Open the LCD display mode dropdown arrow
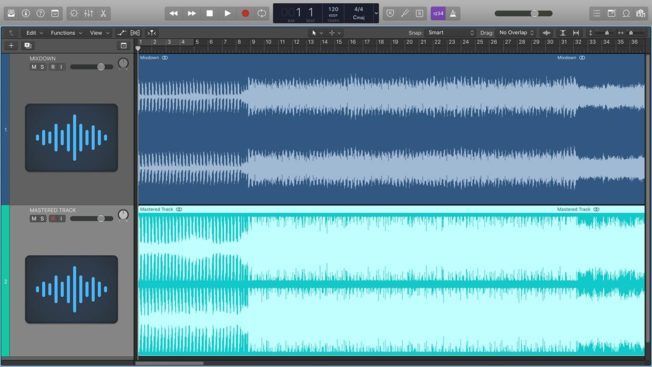Image resolution: width=652 pixels, height=367 pixels. tap(376, 13)
